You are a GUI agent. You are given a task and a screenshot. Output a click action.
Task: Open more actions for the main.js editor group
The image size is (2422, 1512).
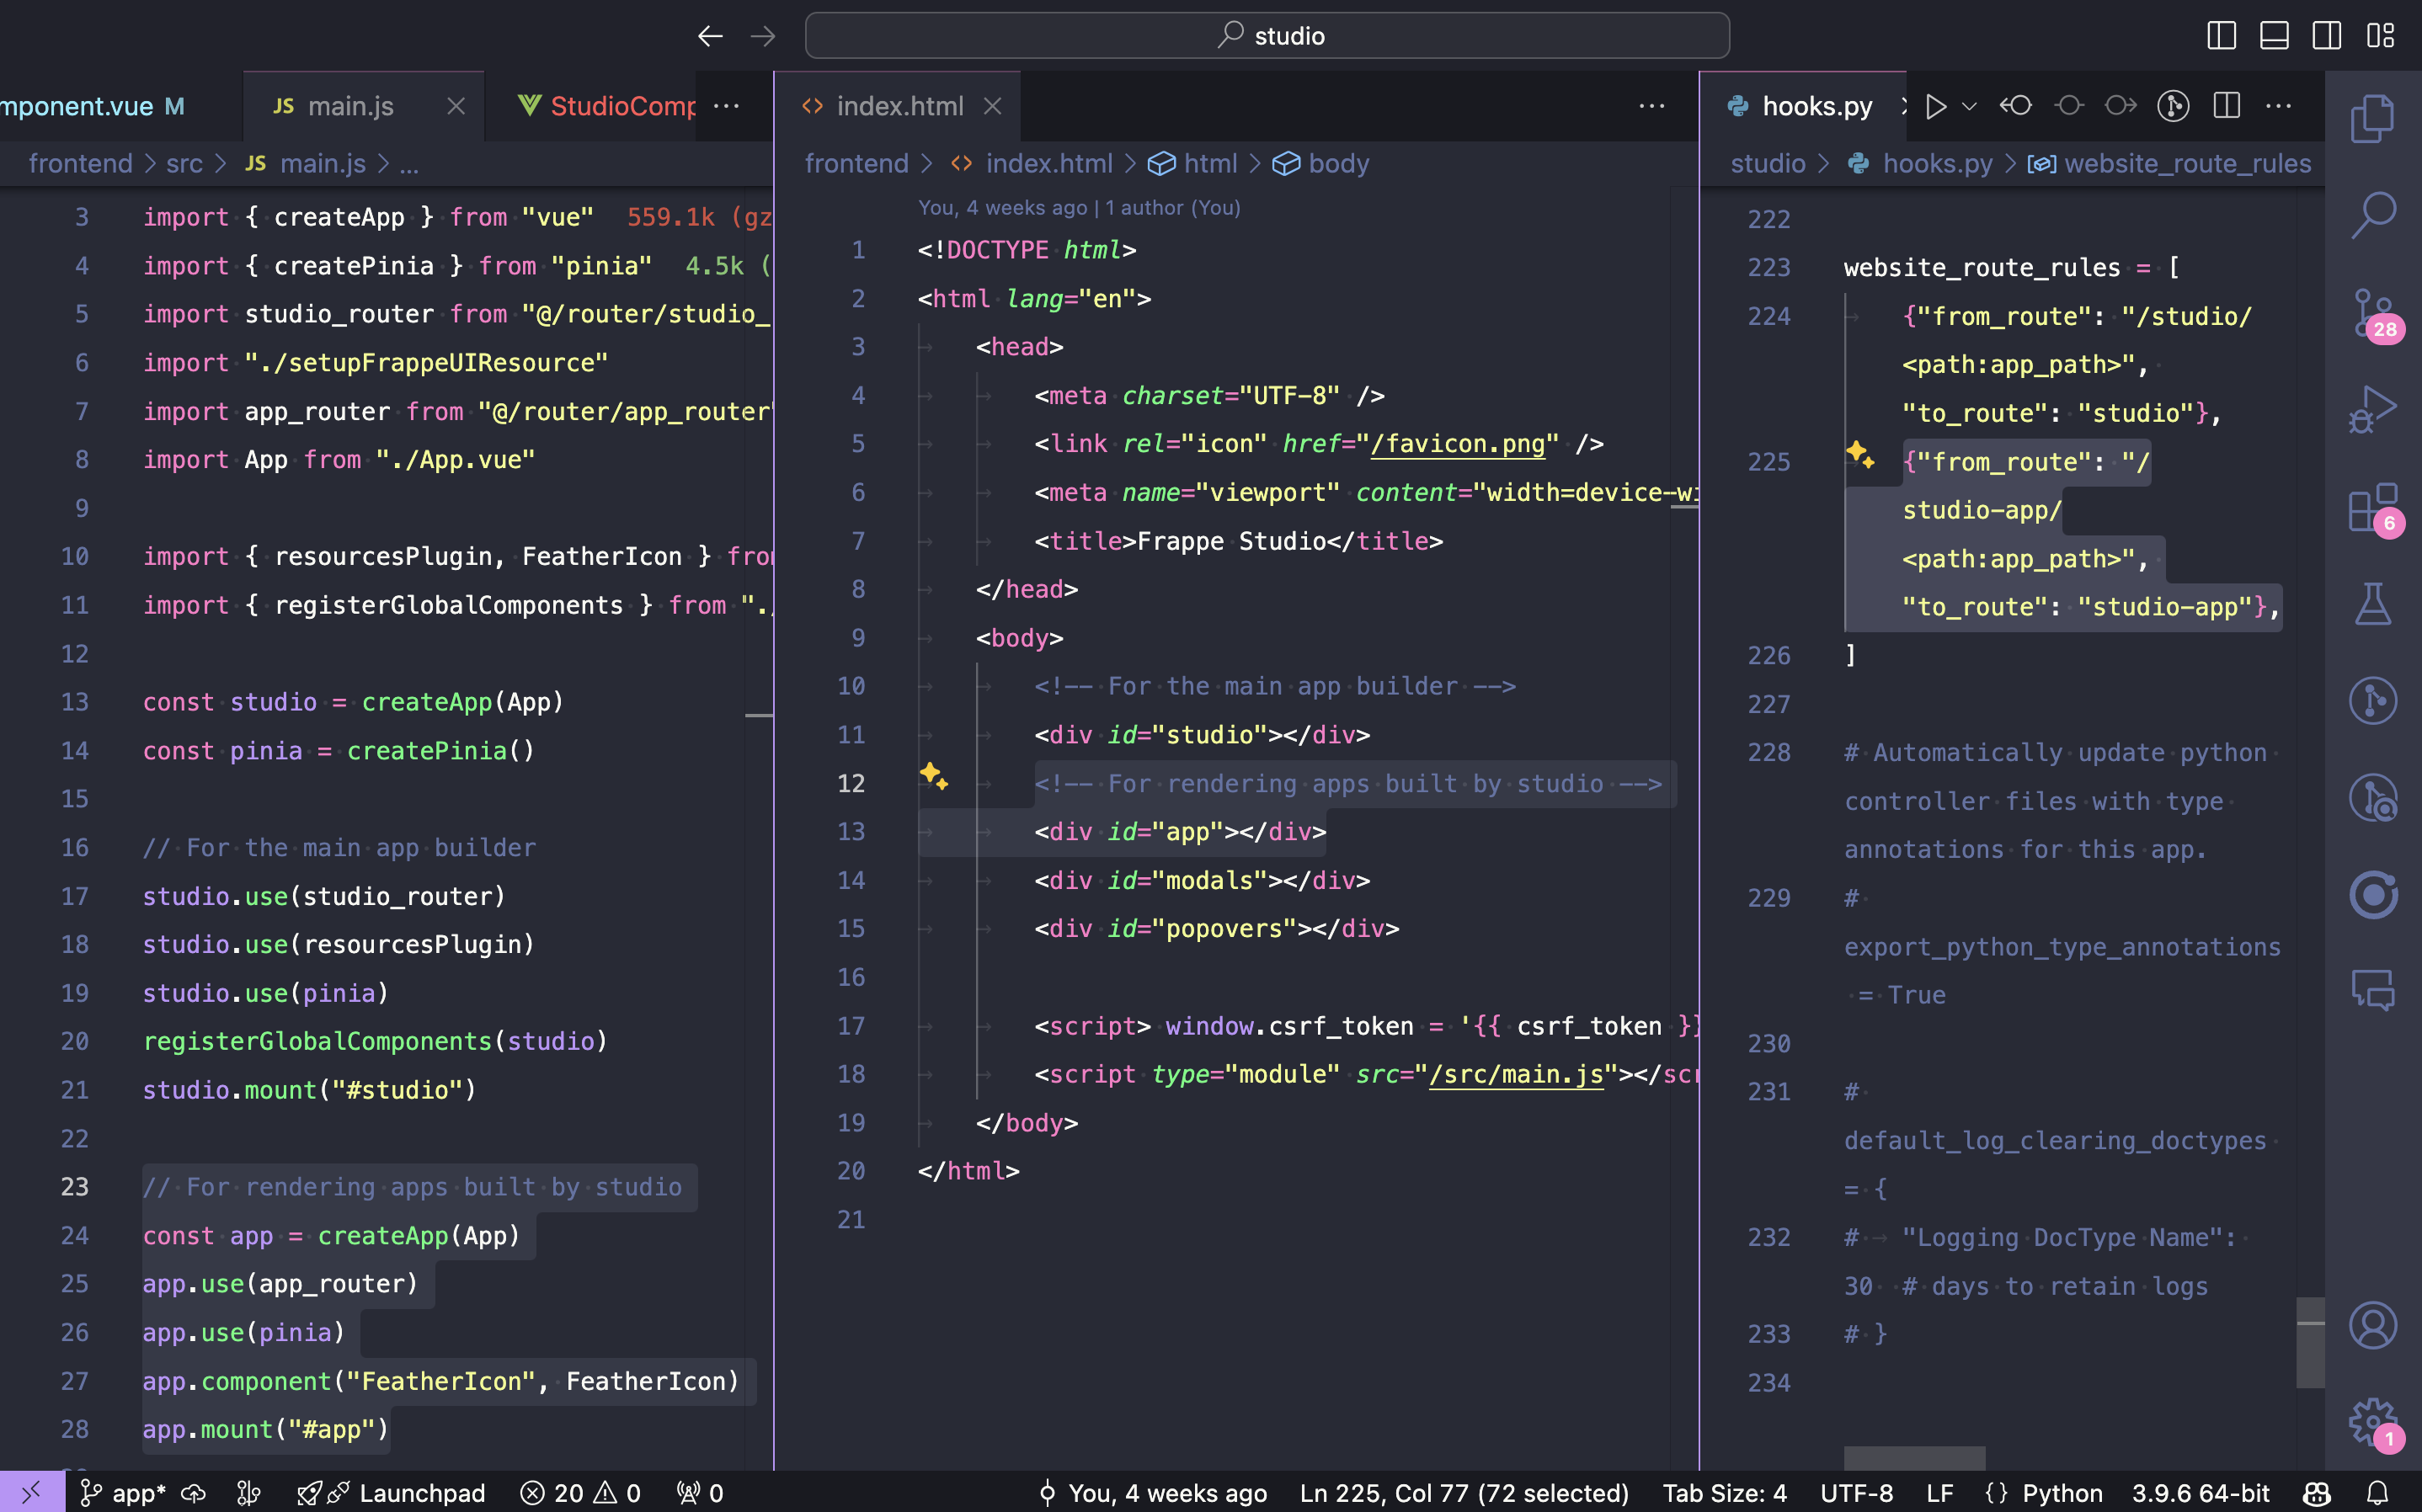(726, 106)
